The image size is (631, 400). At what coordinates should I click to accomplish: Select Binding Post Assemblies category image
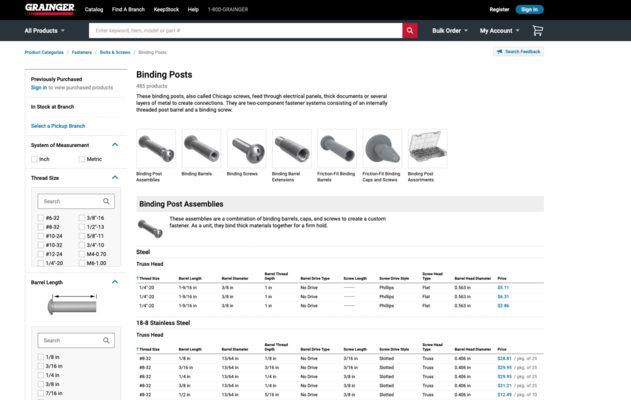tap(156, 148)
